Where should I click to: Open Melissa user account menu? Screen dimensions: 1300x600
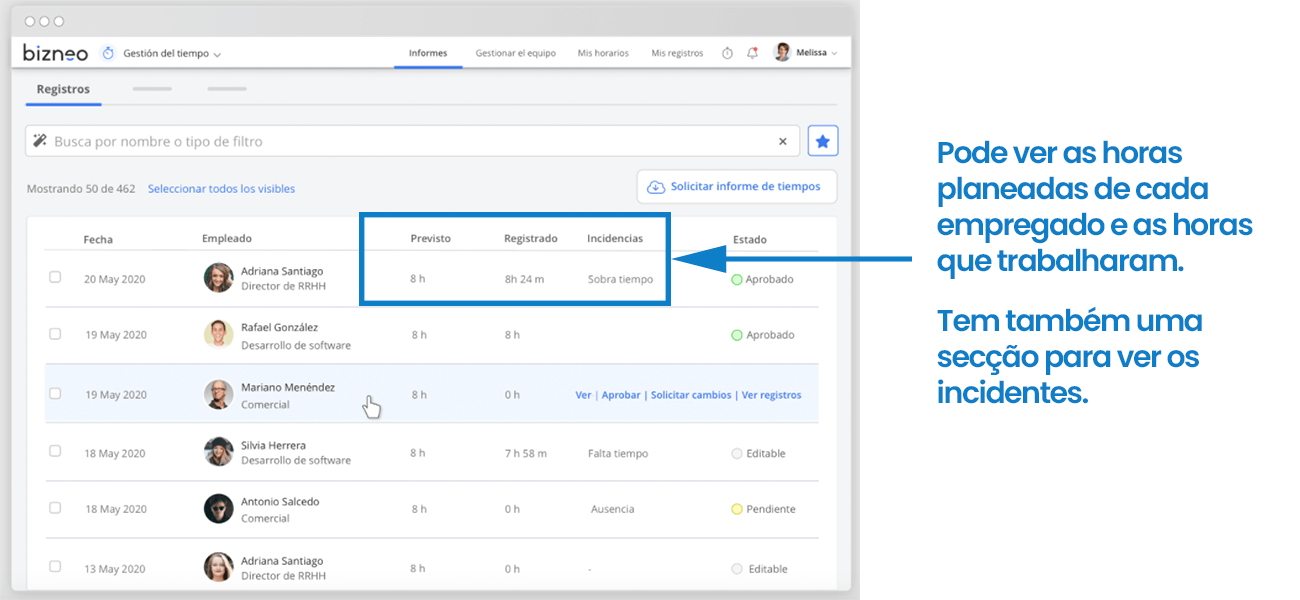[x=806, y=53]
